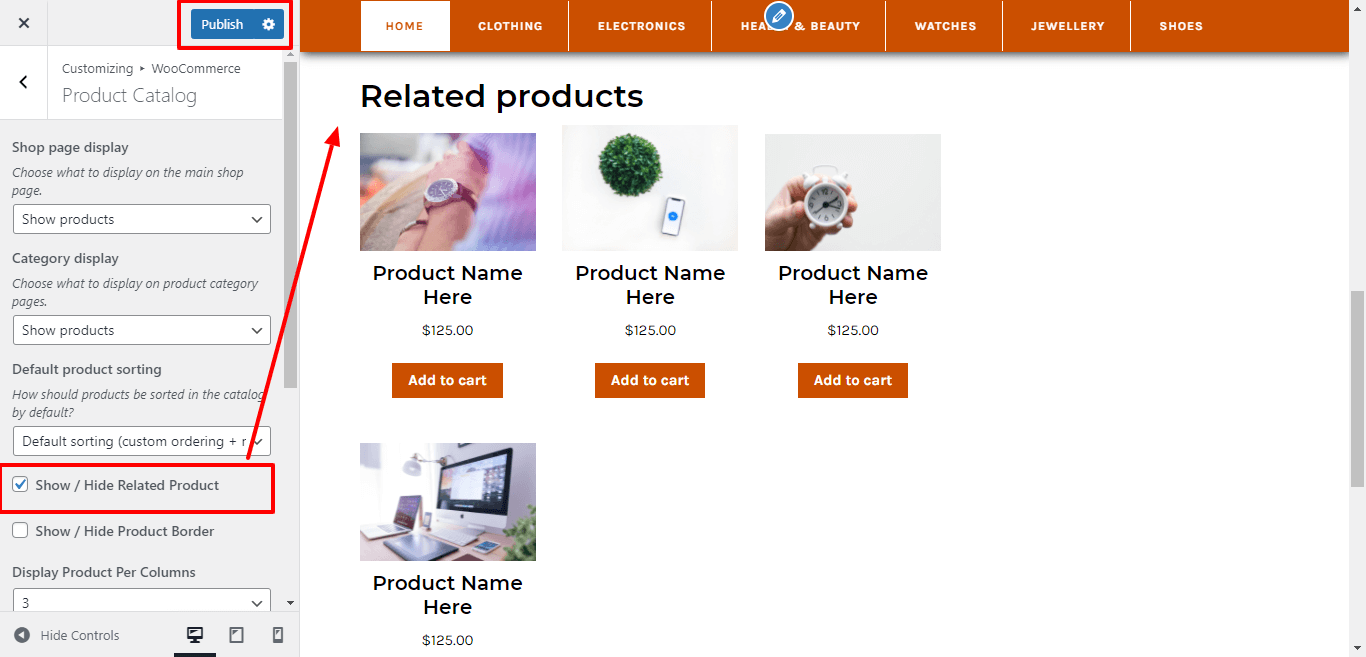Open publish settings gear icon

[x=268, y=24]
